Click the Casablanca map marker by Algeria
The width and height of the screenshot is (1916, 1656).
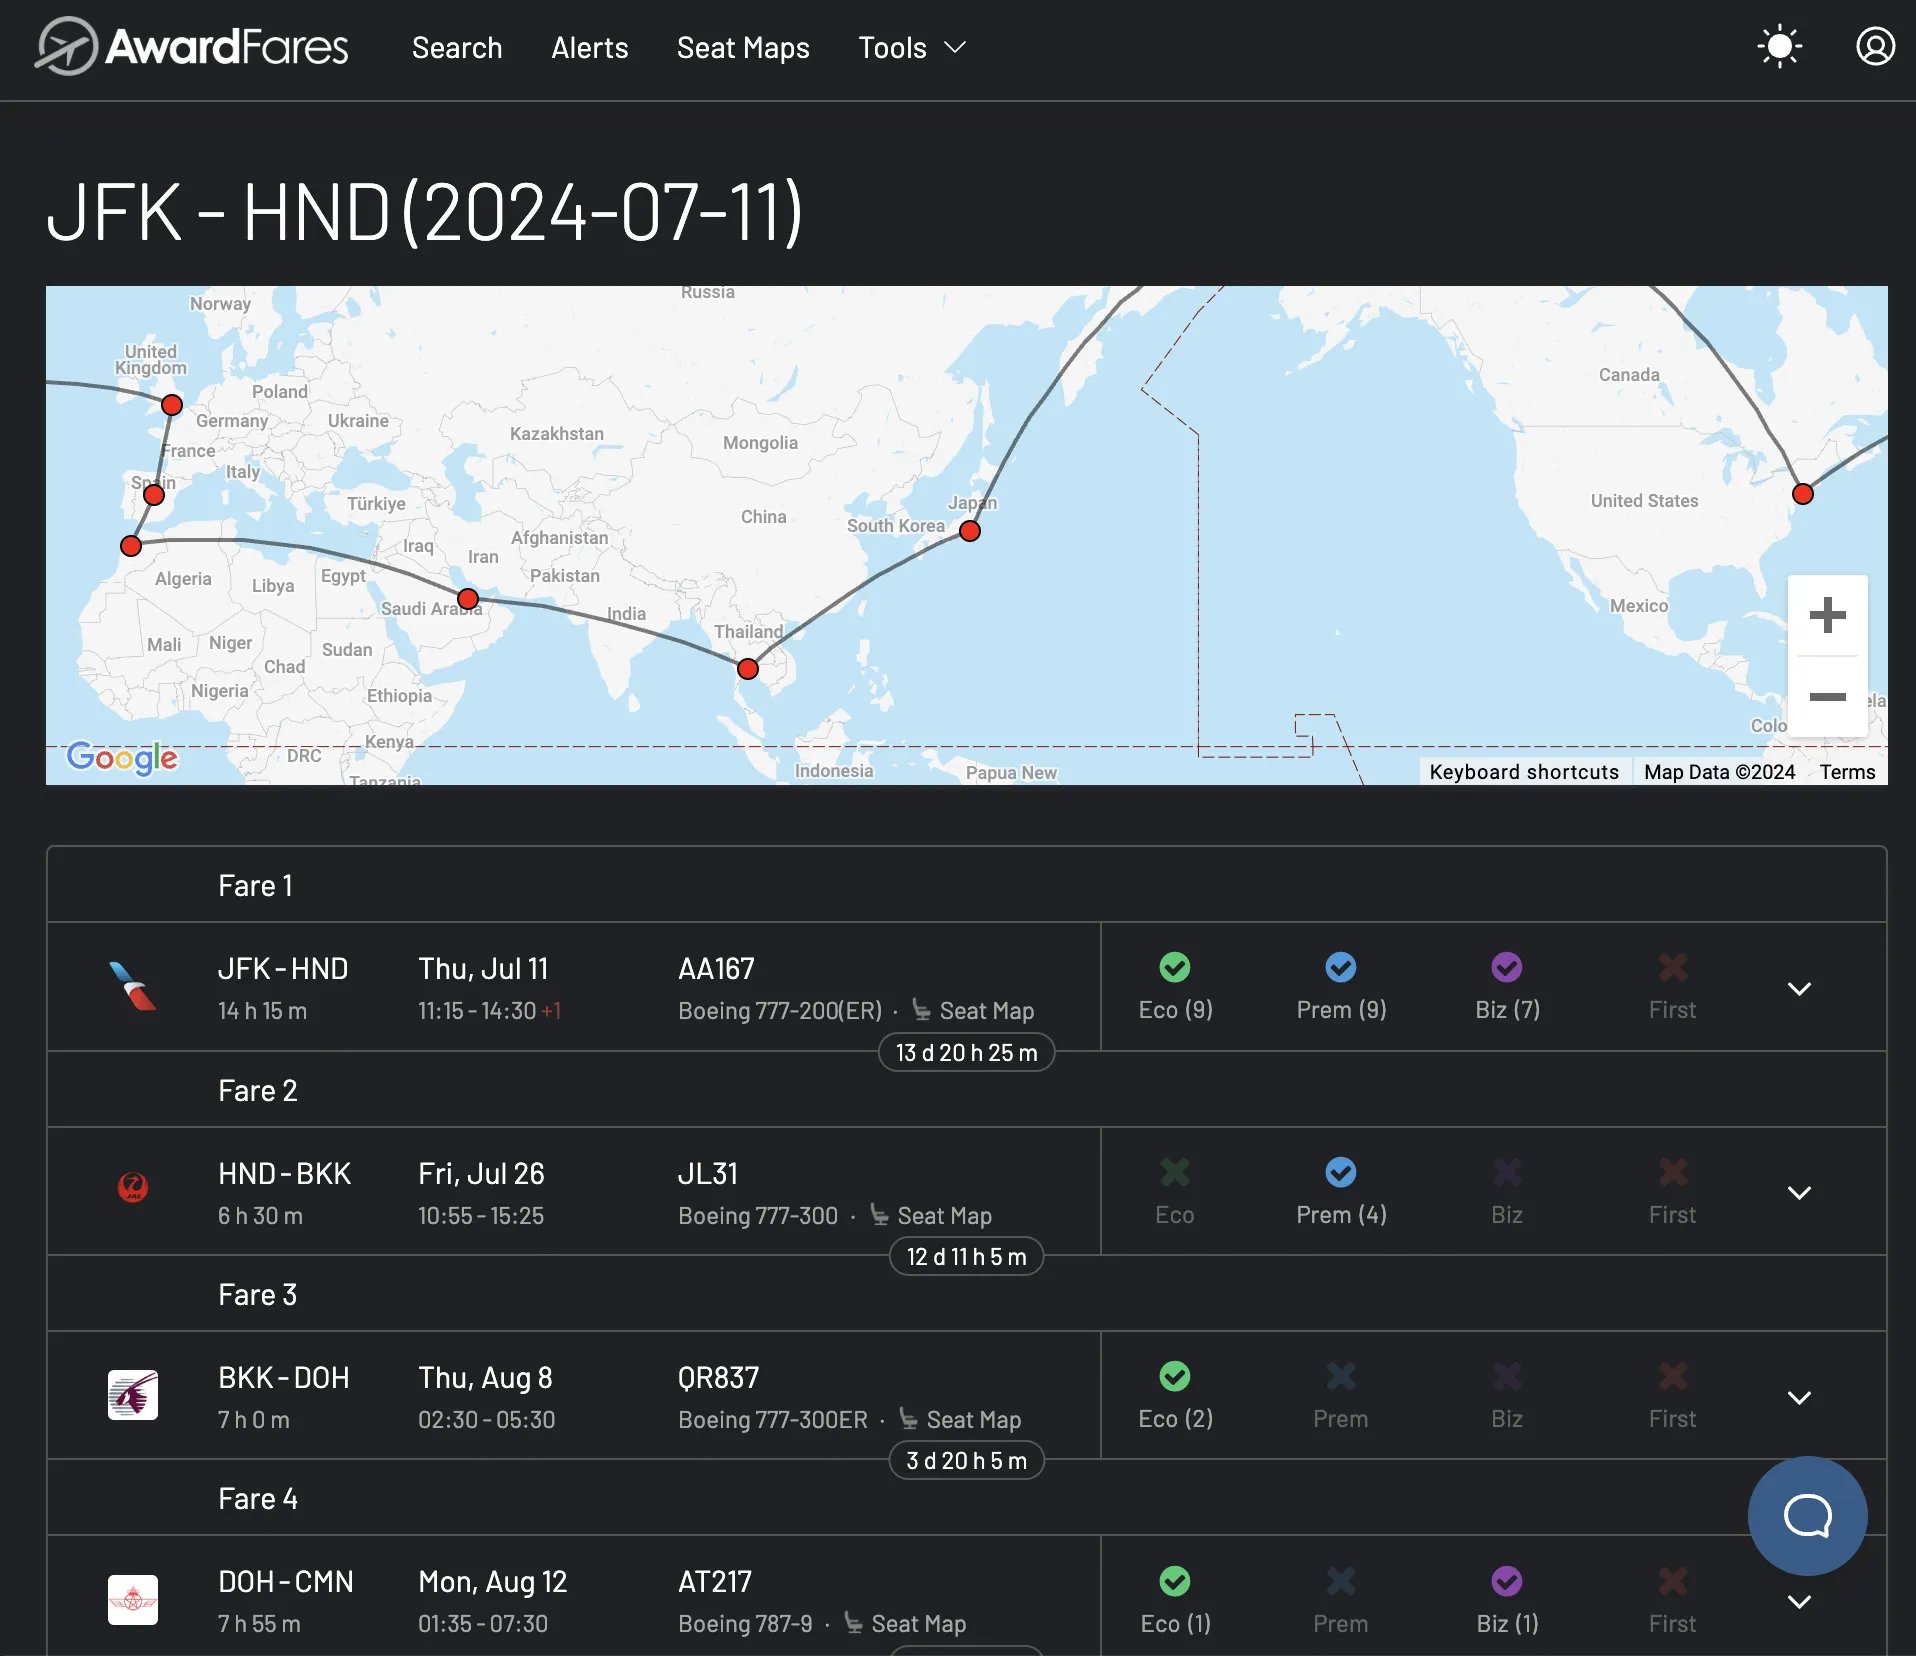pos(130,546)
